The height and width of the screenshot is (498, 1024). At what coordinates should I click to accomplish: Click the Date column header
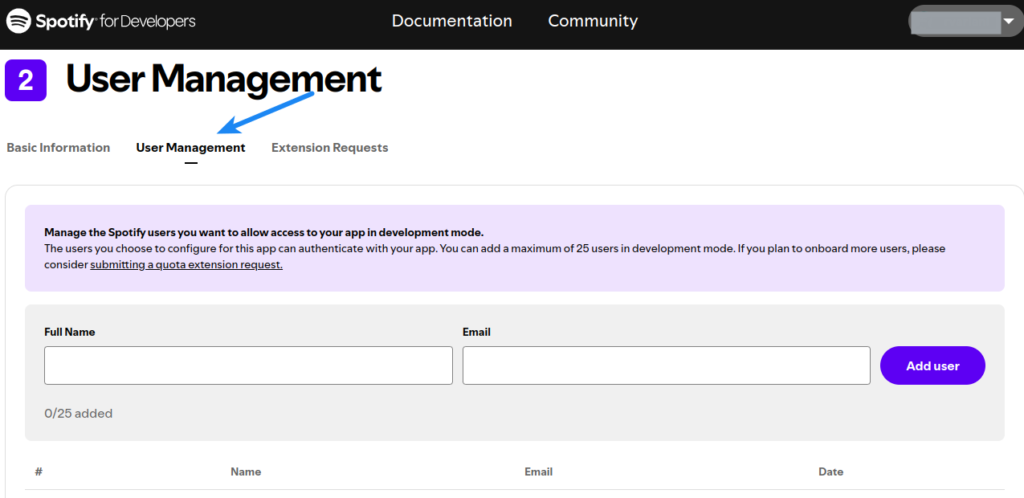coord(831,472)
